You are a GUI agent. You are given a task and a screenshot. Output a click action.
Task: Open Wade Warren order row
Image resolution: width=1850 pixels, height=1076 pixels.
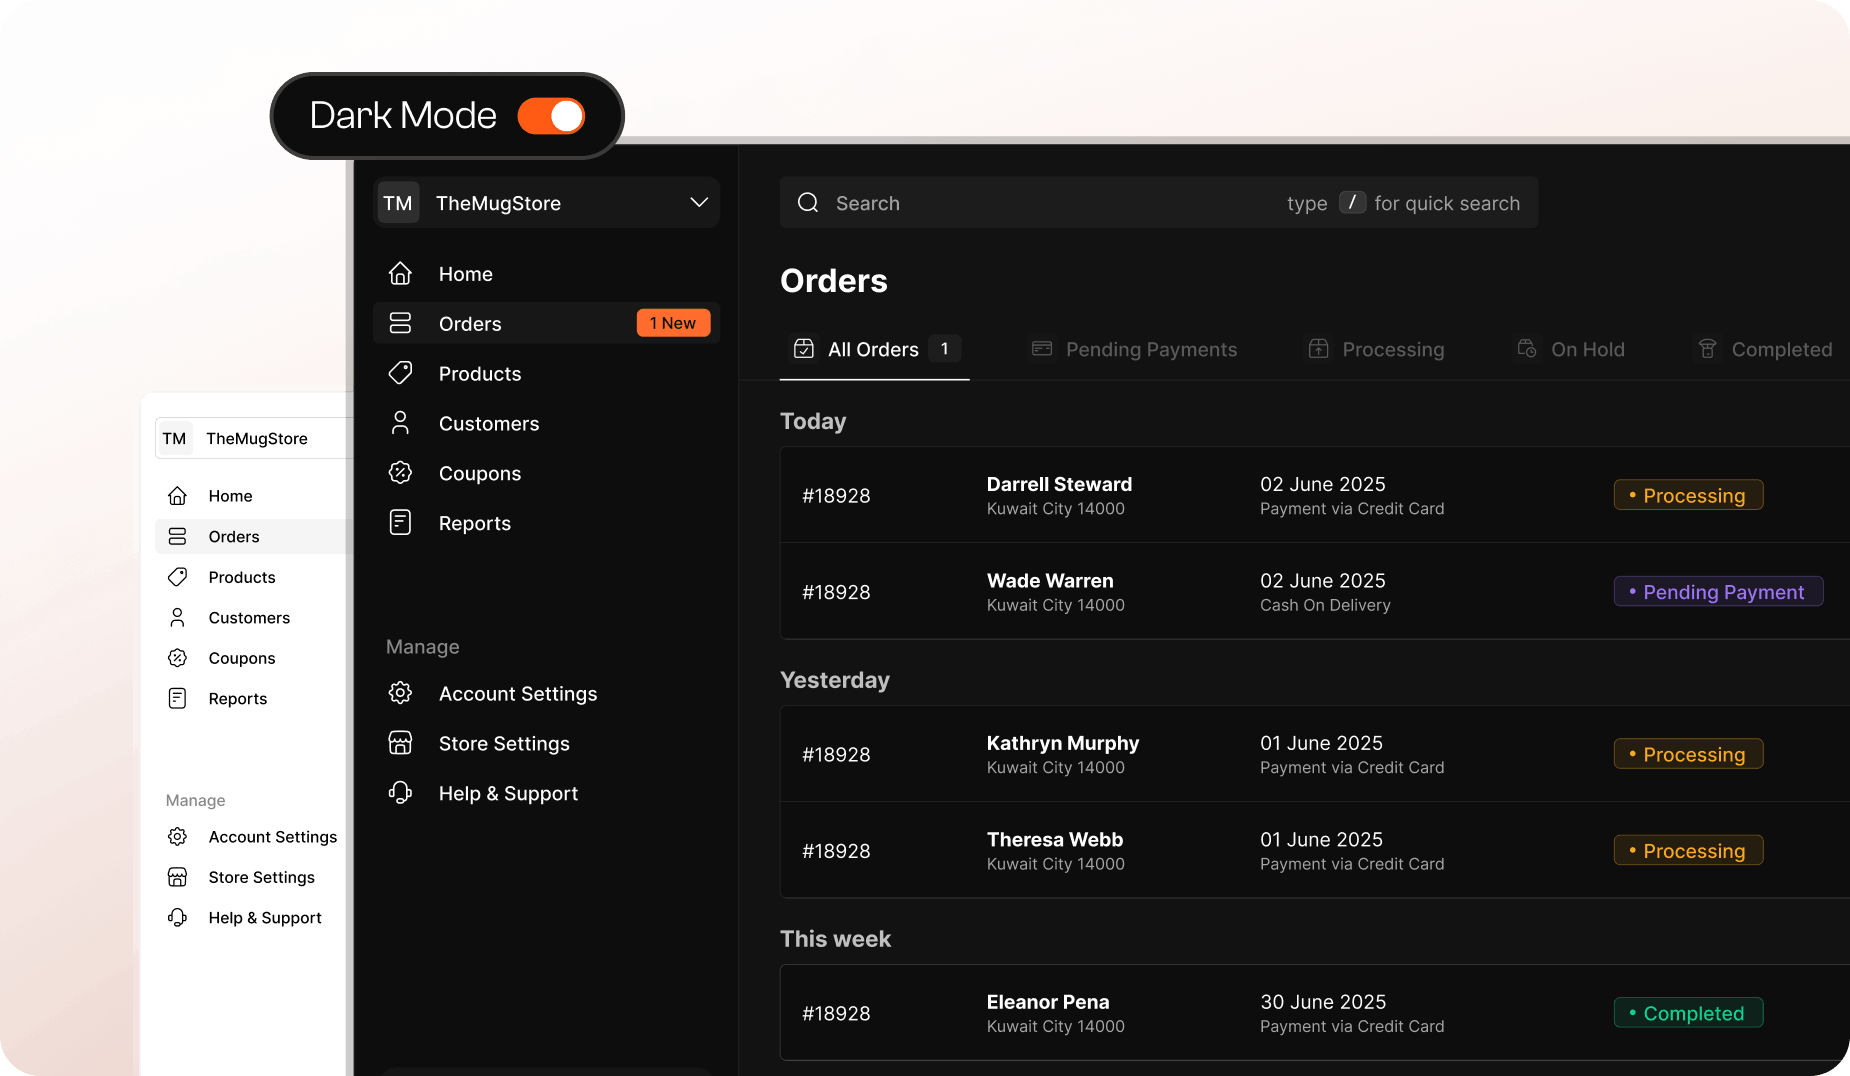point(1314,591)
